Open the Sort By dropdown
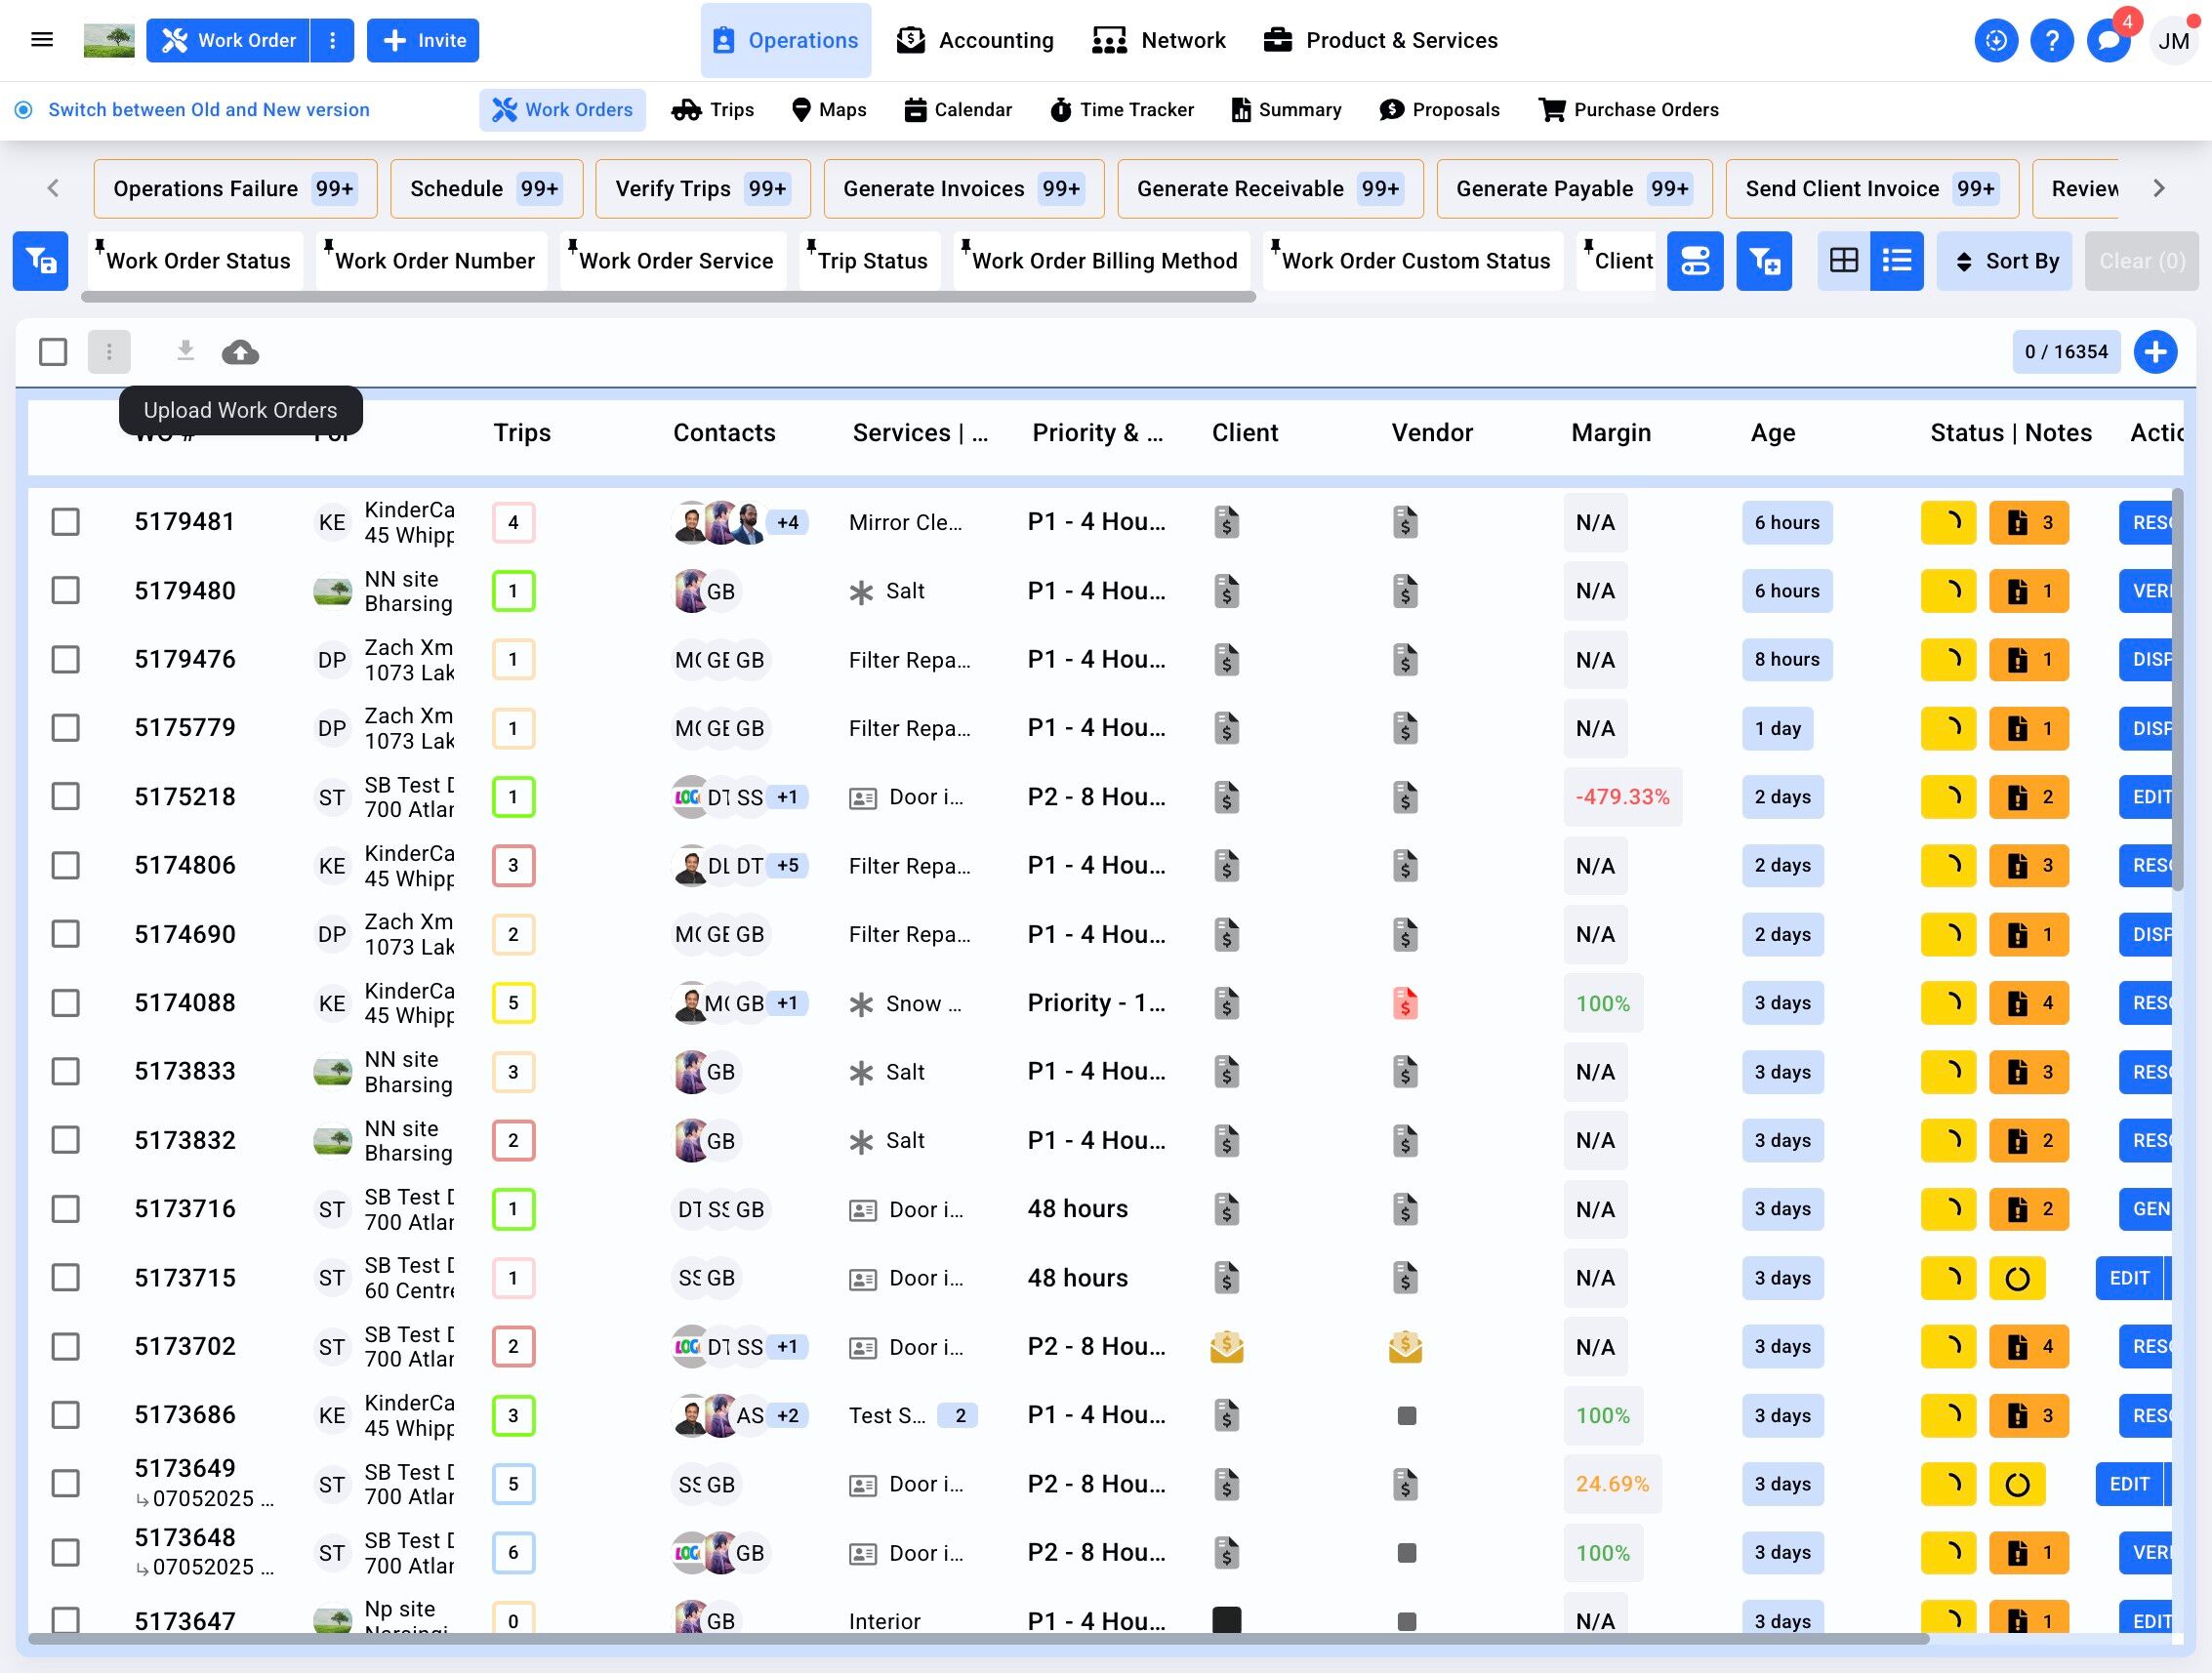This screenshot has width=2212, height=1673. point(2004,261)
